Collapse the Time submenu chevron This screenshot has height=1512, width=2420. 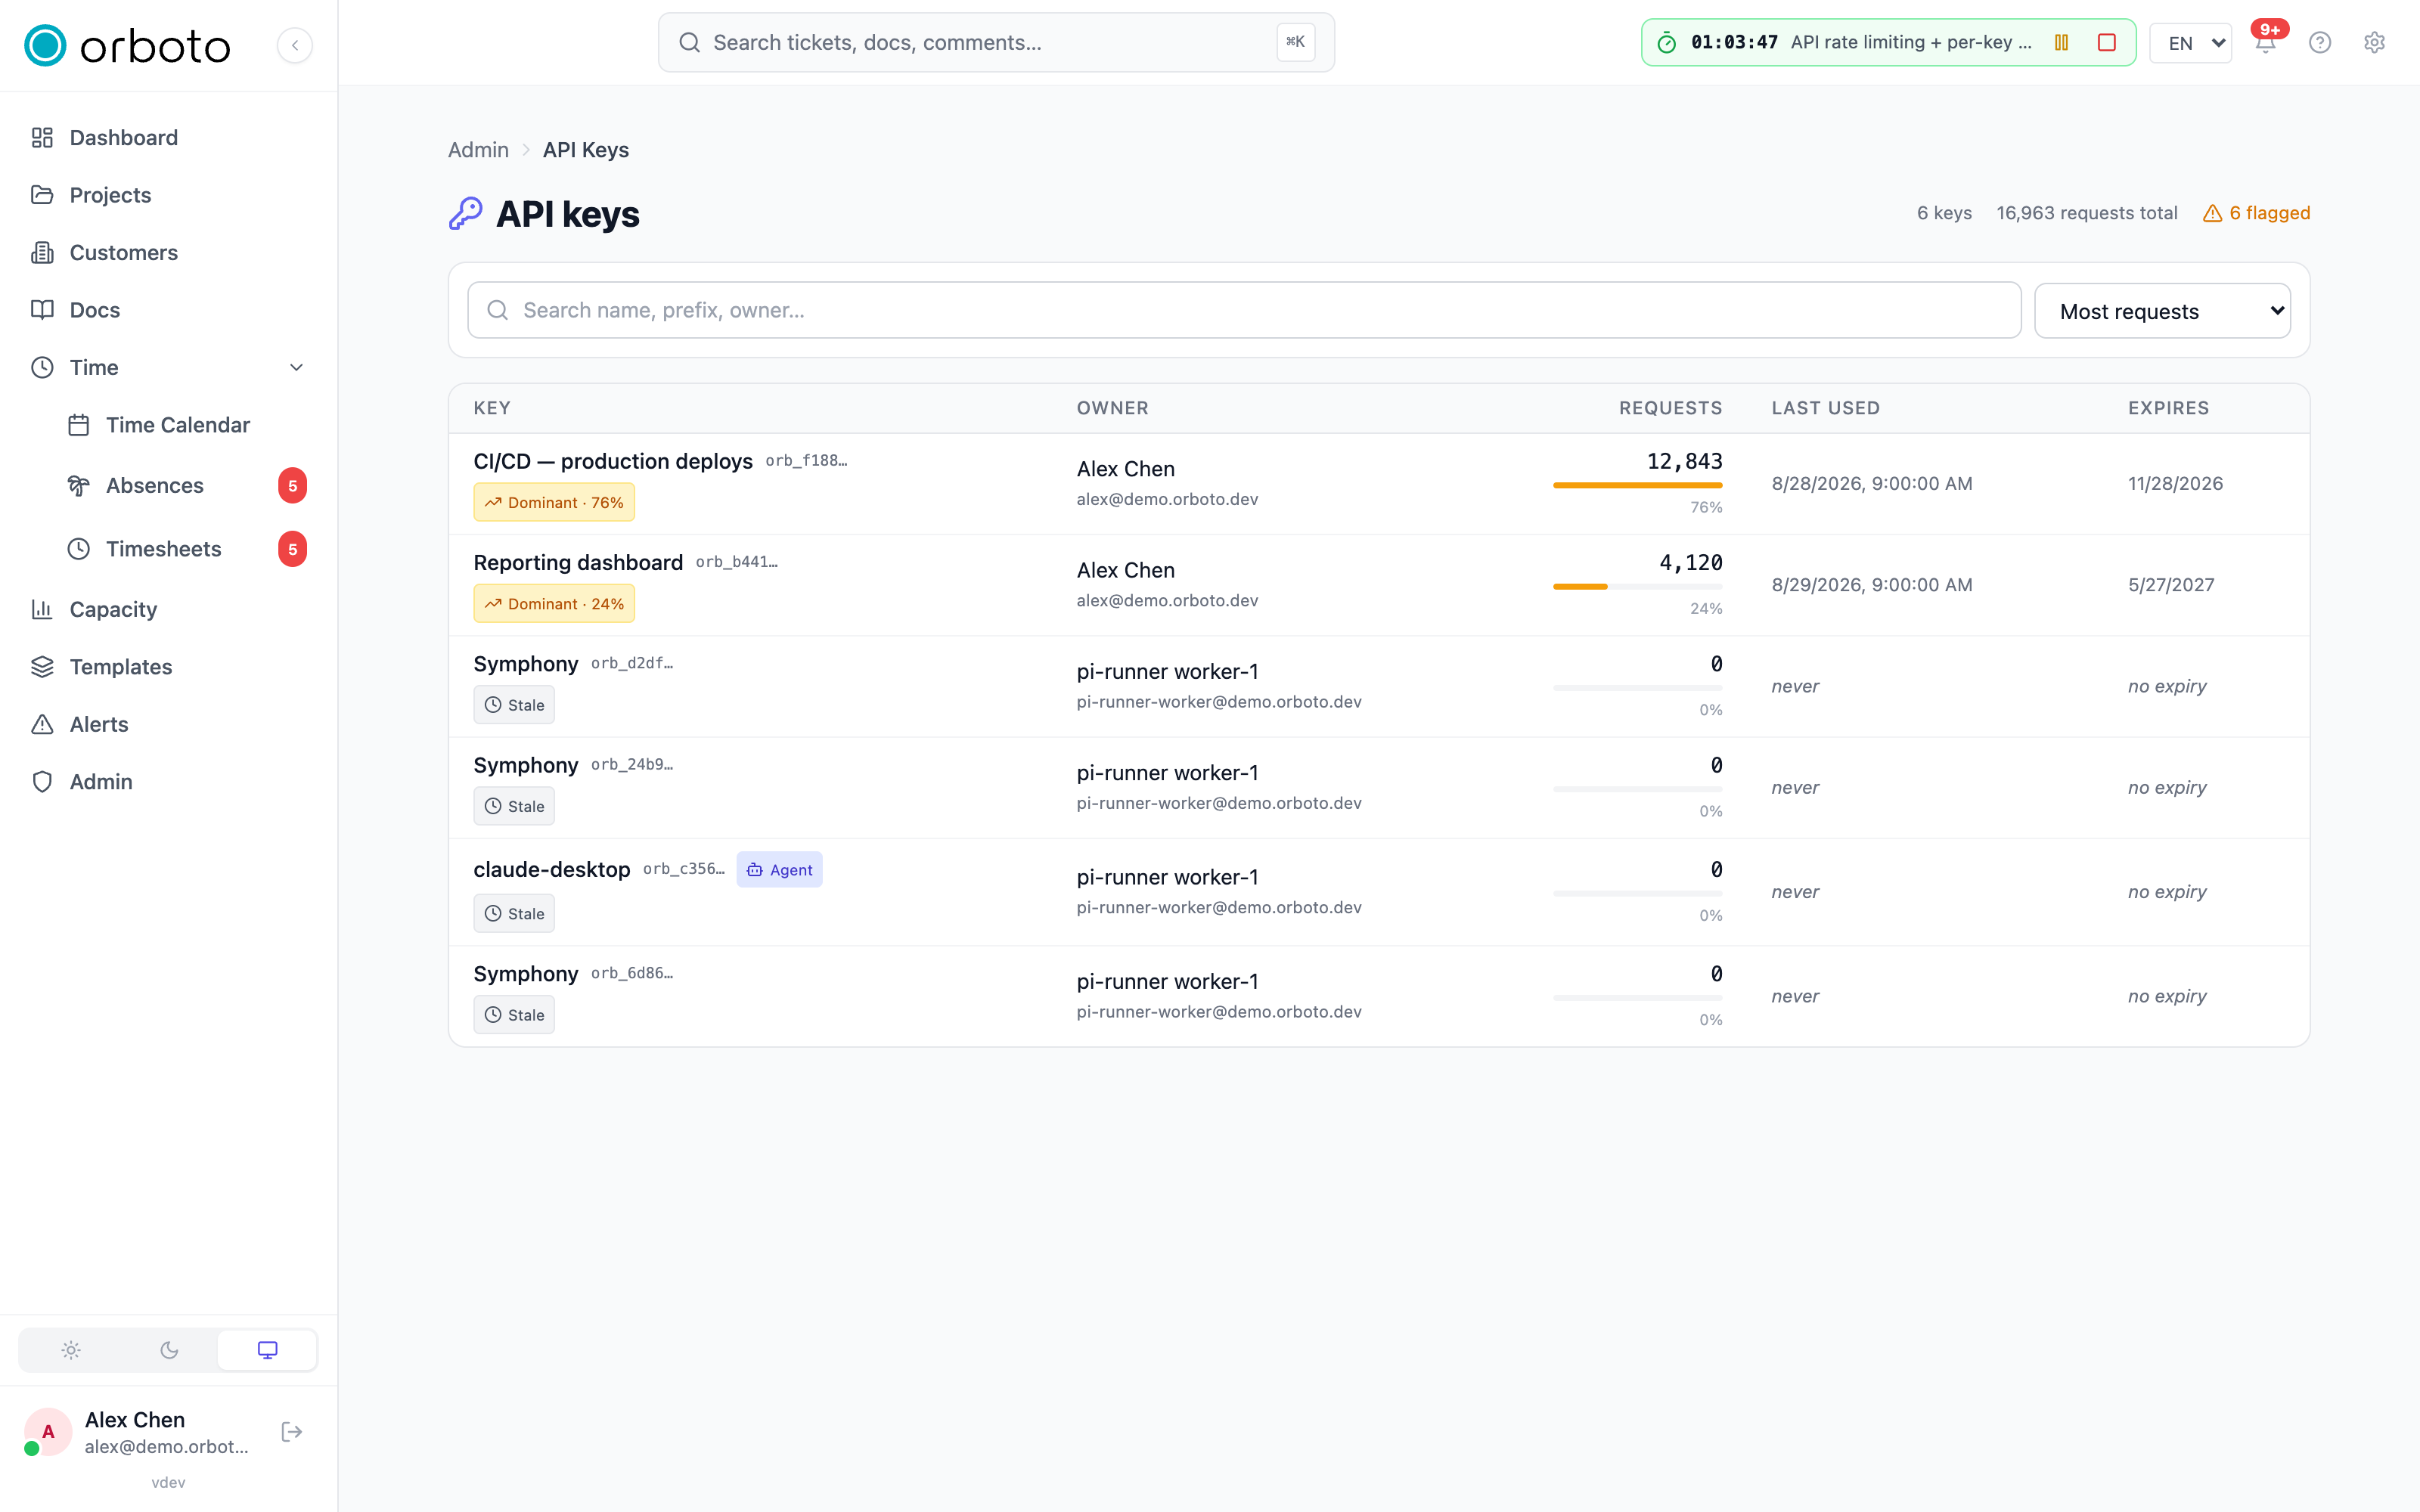point(296,367)
